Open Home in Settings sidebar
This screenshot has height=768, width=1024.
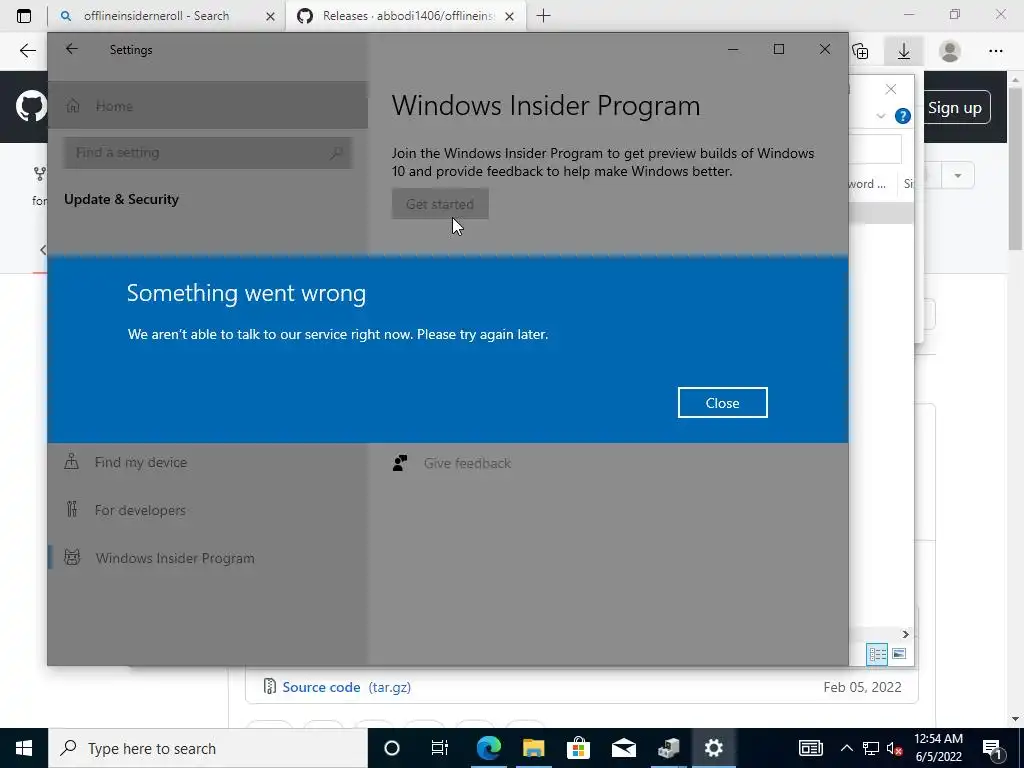208,106
